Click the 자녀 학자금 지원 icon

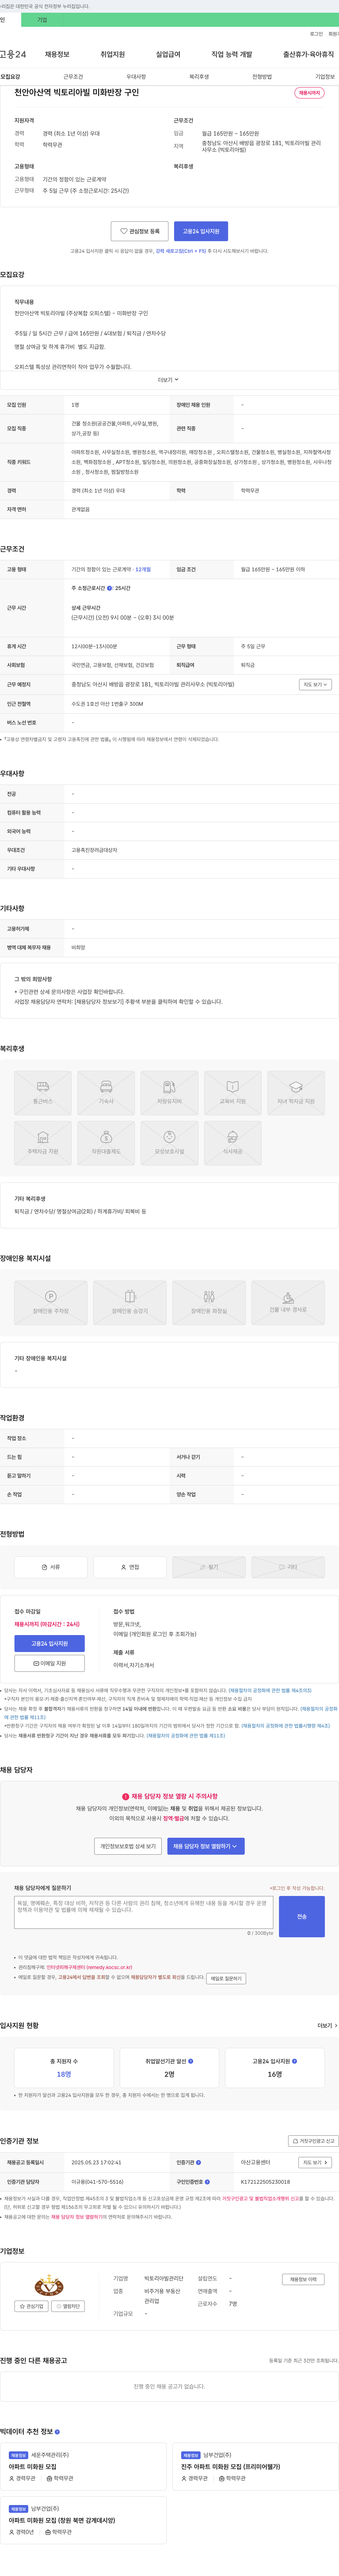tap(296, 1093)
